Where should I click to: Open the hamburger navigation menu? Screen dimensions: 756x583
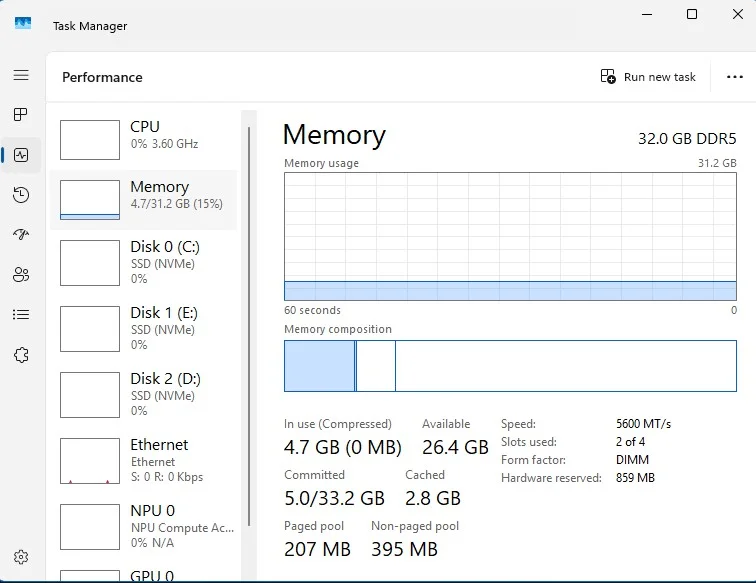pyautogui.click(x=21, y=75)
